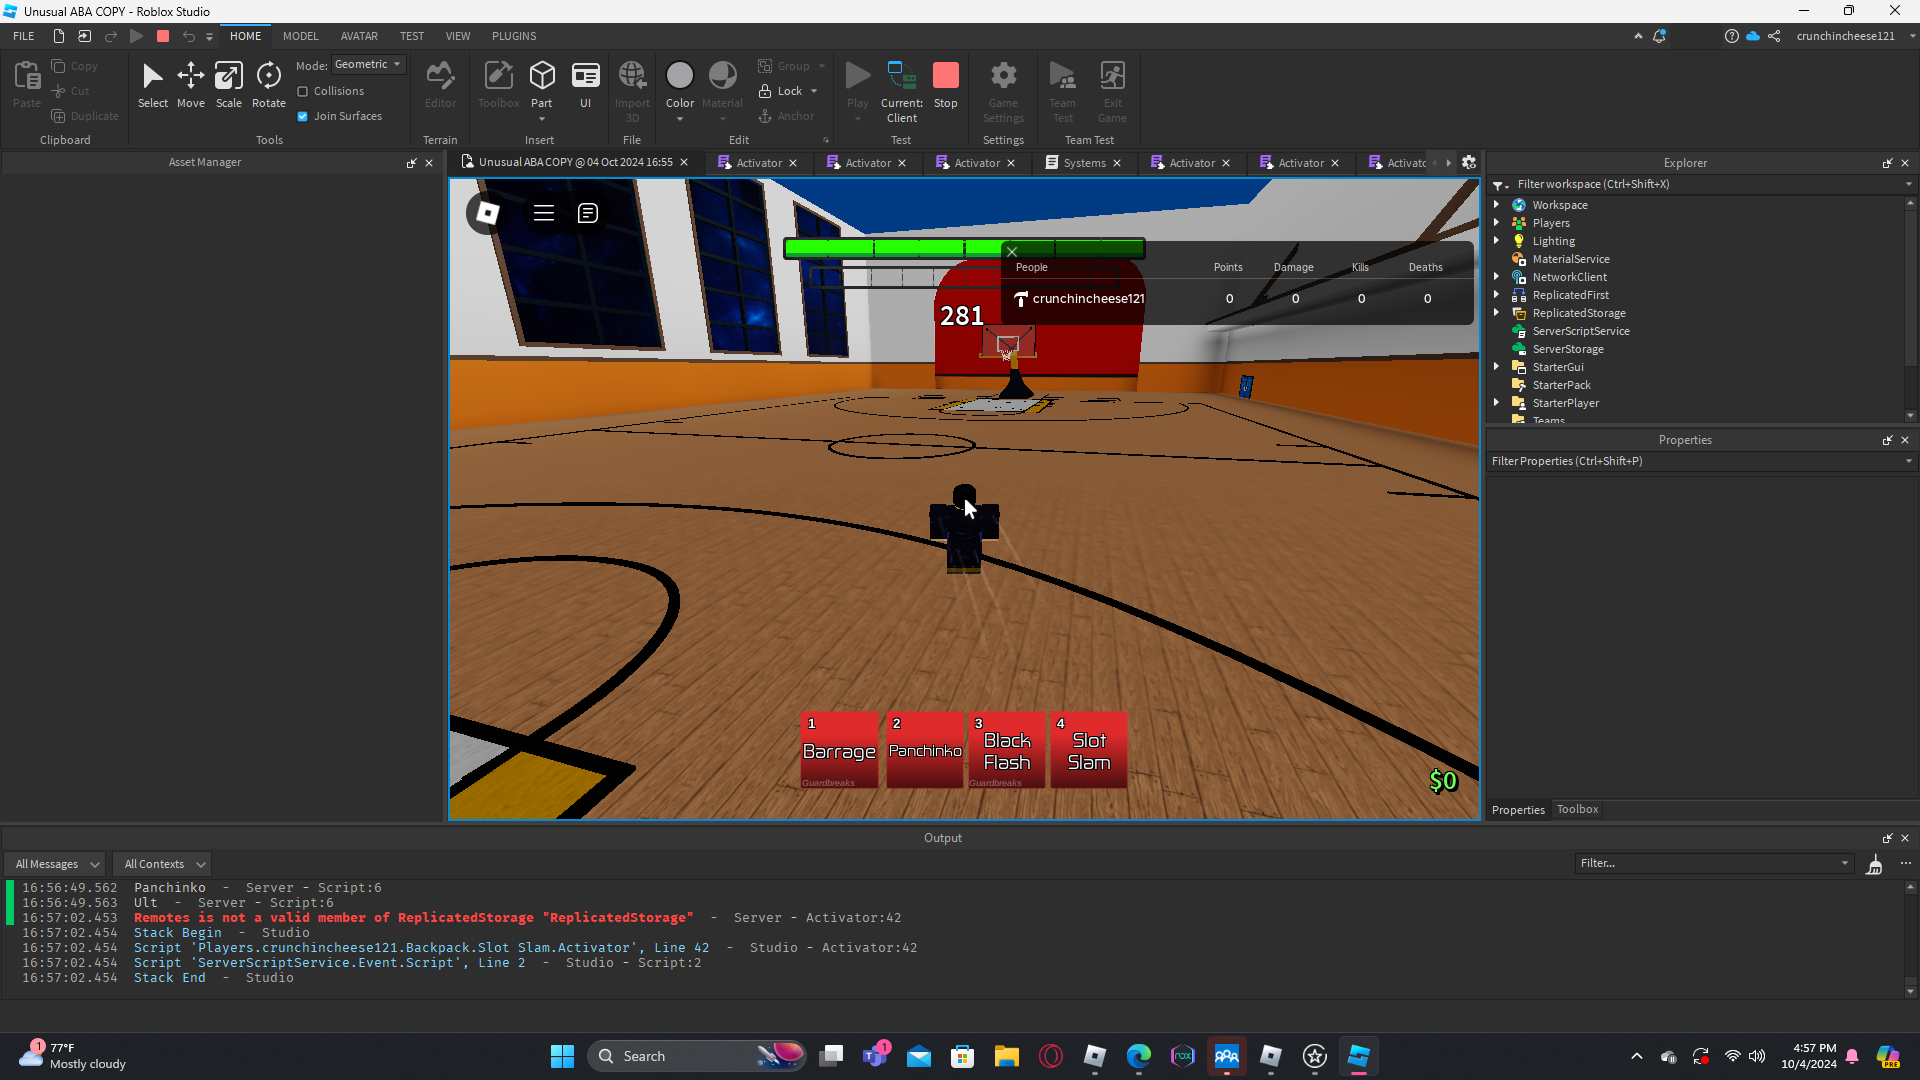Open the Windows Start menu
Image resolution: width=1920 pixels, height=1080 pixels.
pyautogui.click(x=563, y=1056)
